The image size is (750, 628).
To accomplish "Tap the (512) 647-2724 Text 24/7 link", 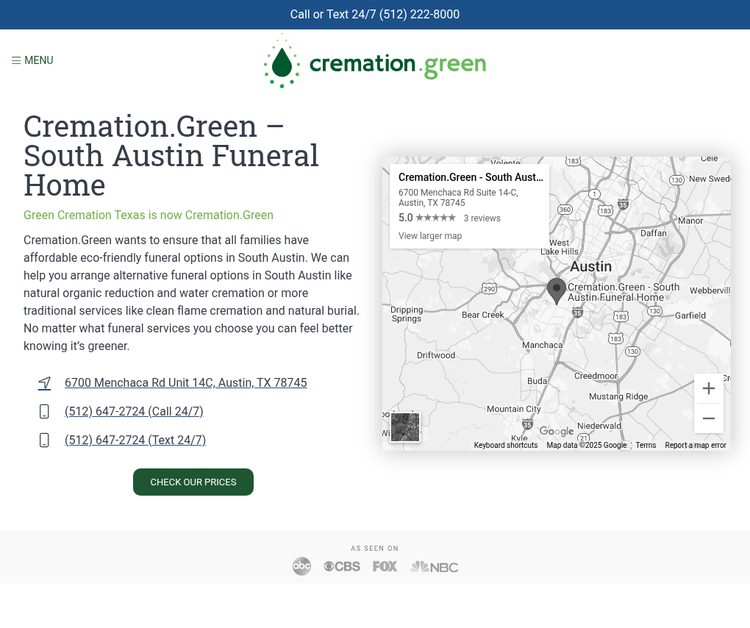I will 135,440.
